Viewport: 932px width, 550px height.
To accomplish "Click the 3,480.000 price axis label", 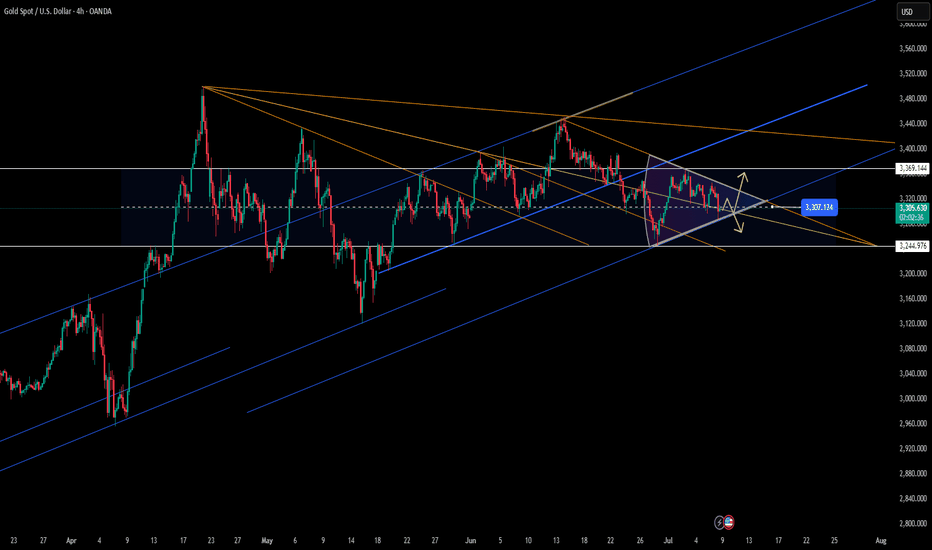I will click(x=913, y=99).
